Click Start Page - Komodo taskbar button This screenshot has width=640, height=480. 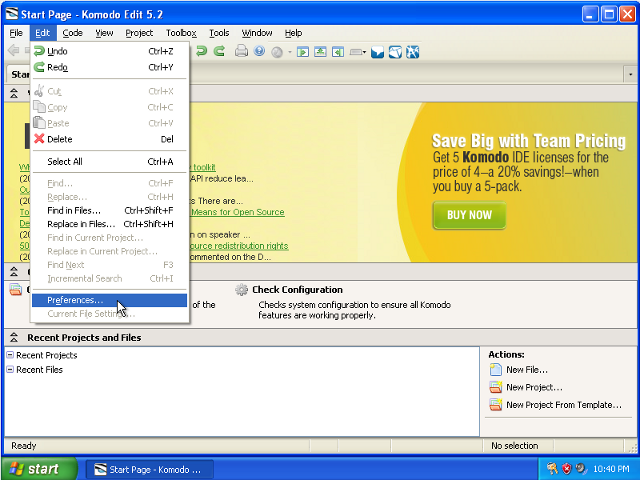149,469
